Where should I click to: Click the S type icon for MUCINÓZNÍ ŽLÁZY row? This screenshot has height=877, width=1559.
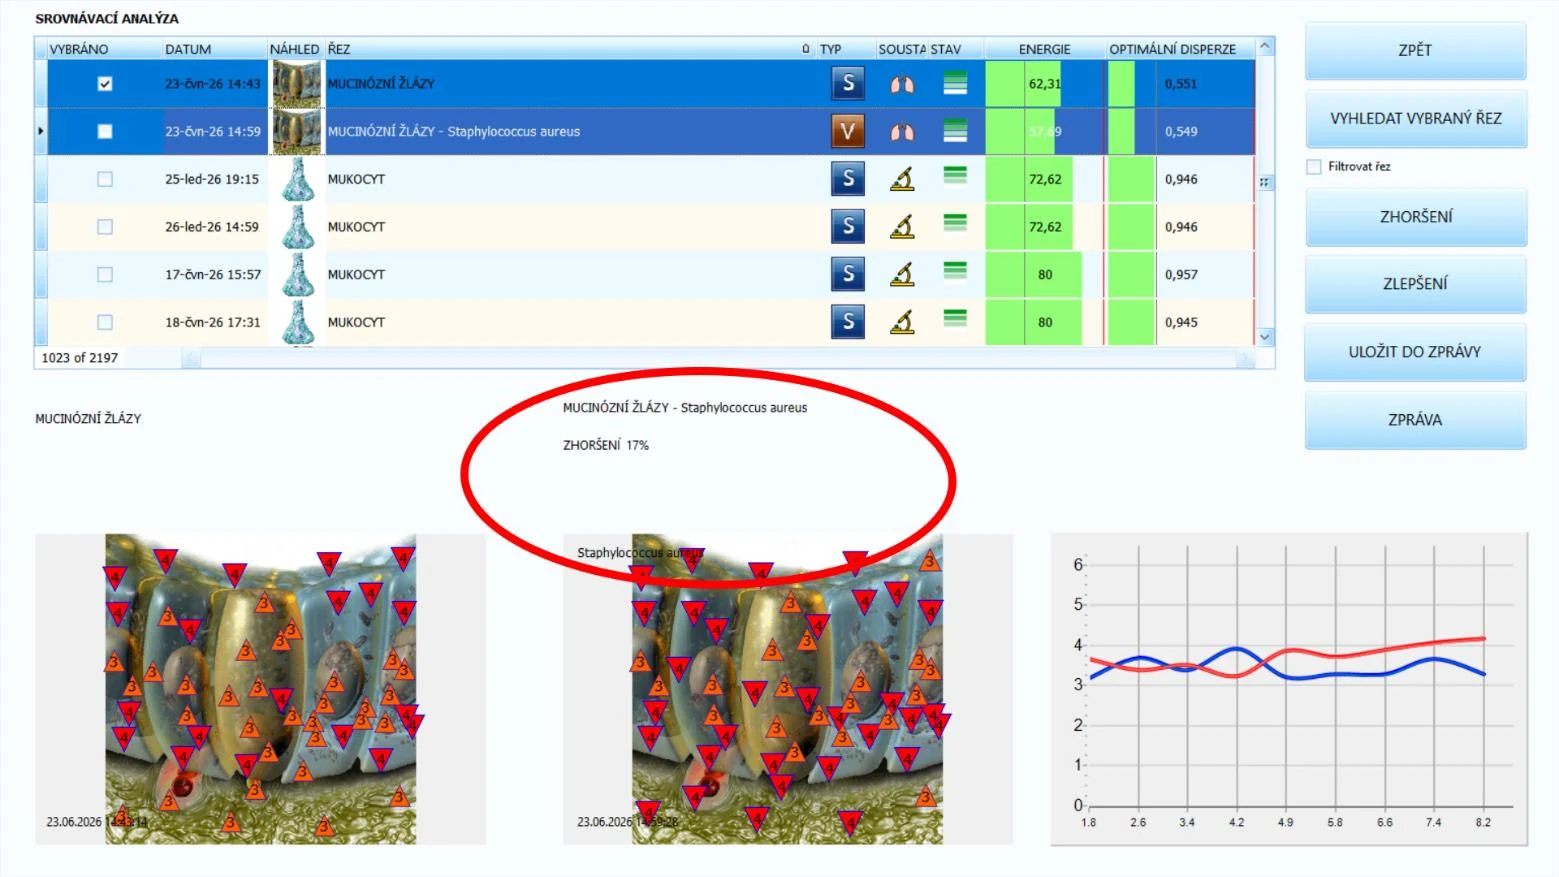[848, 83]
